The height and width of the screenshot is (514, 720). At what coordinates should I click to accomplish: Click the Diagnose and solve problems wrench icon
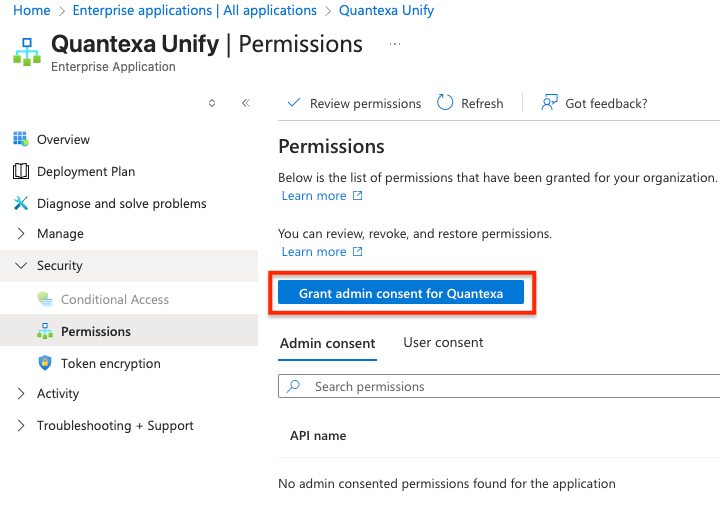click(21, 203)
